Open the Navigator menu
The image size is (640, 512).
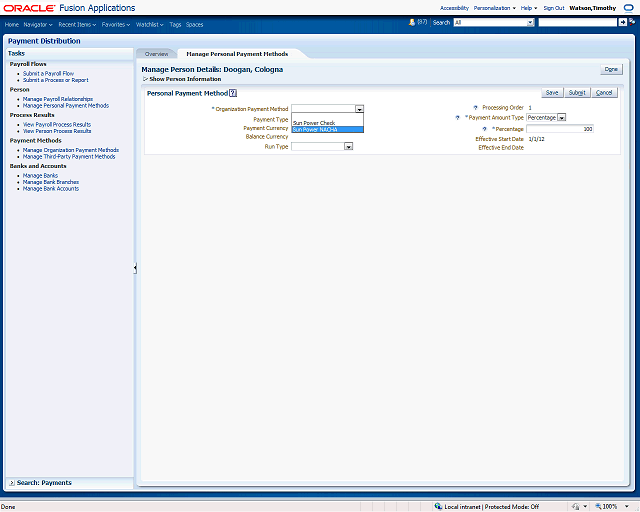(38, 24)
